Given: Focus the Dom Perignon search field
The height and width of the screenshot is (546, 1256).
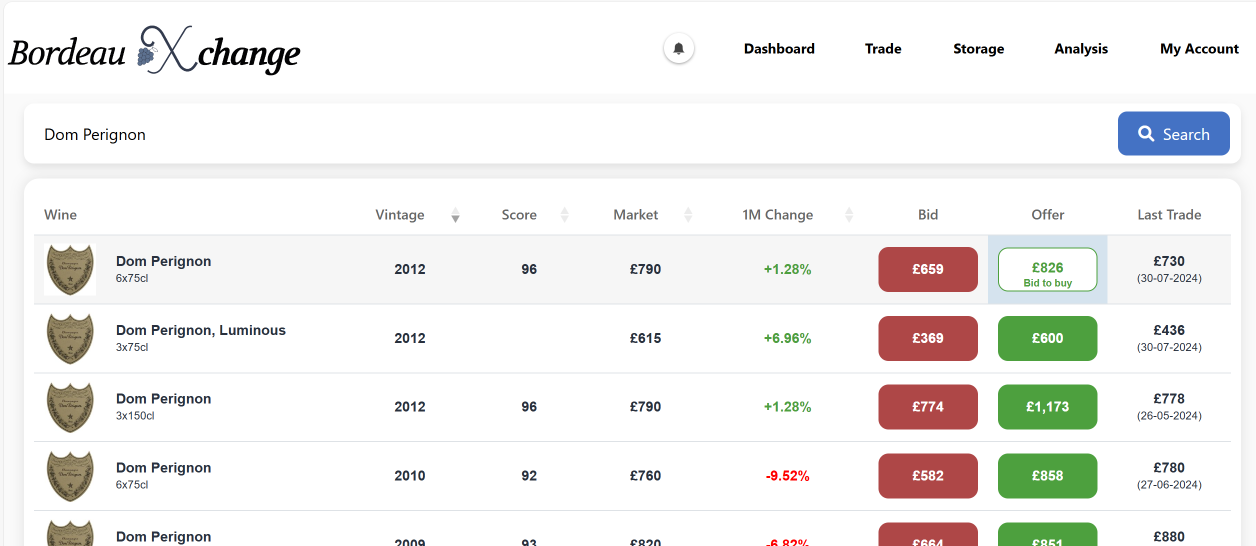Looking at the screenshot, I should click(570, 134).
